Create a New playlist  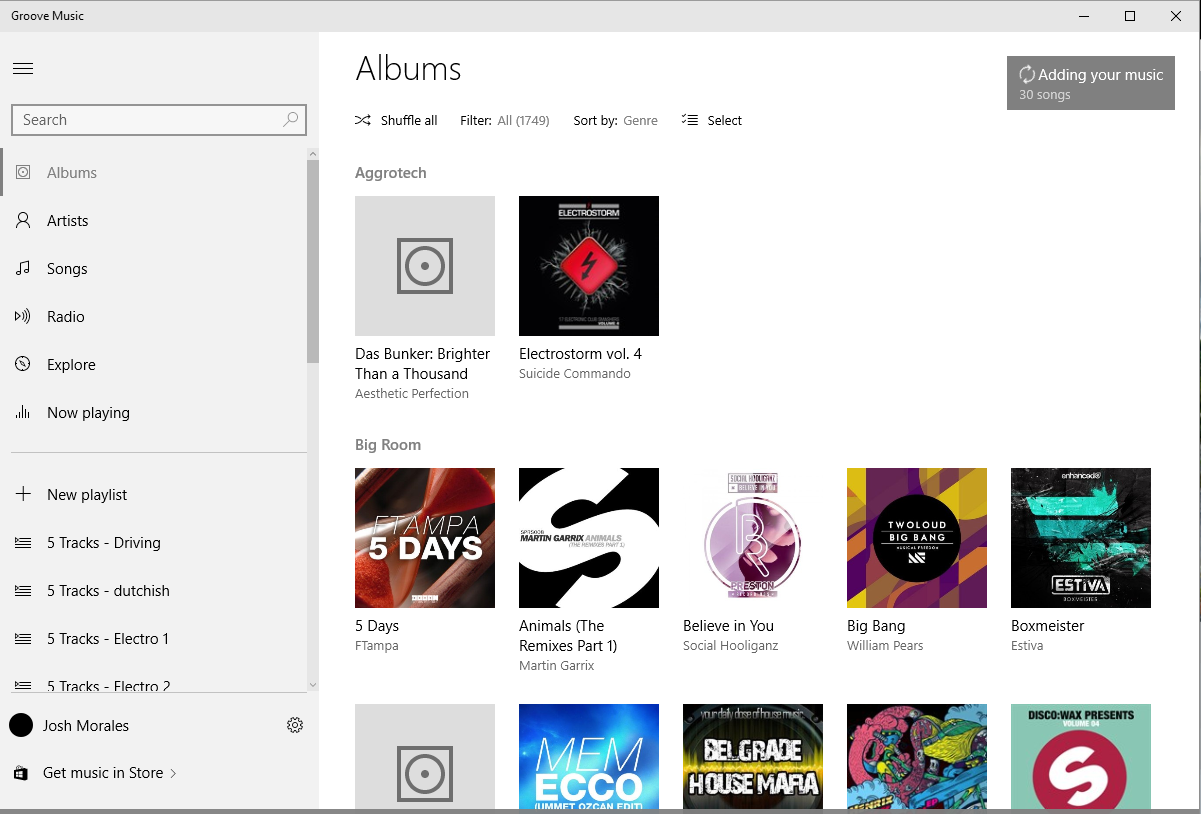click(x=88, y=494)
